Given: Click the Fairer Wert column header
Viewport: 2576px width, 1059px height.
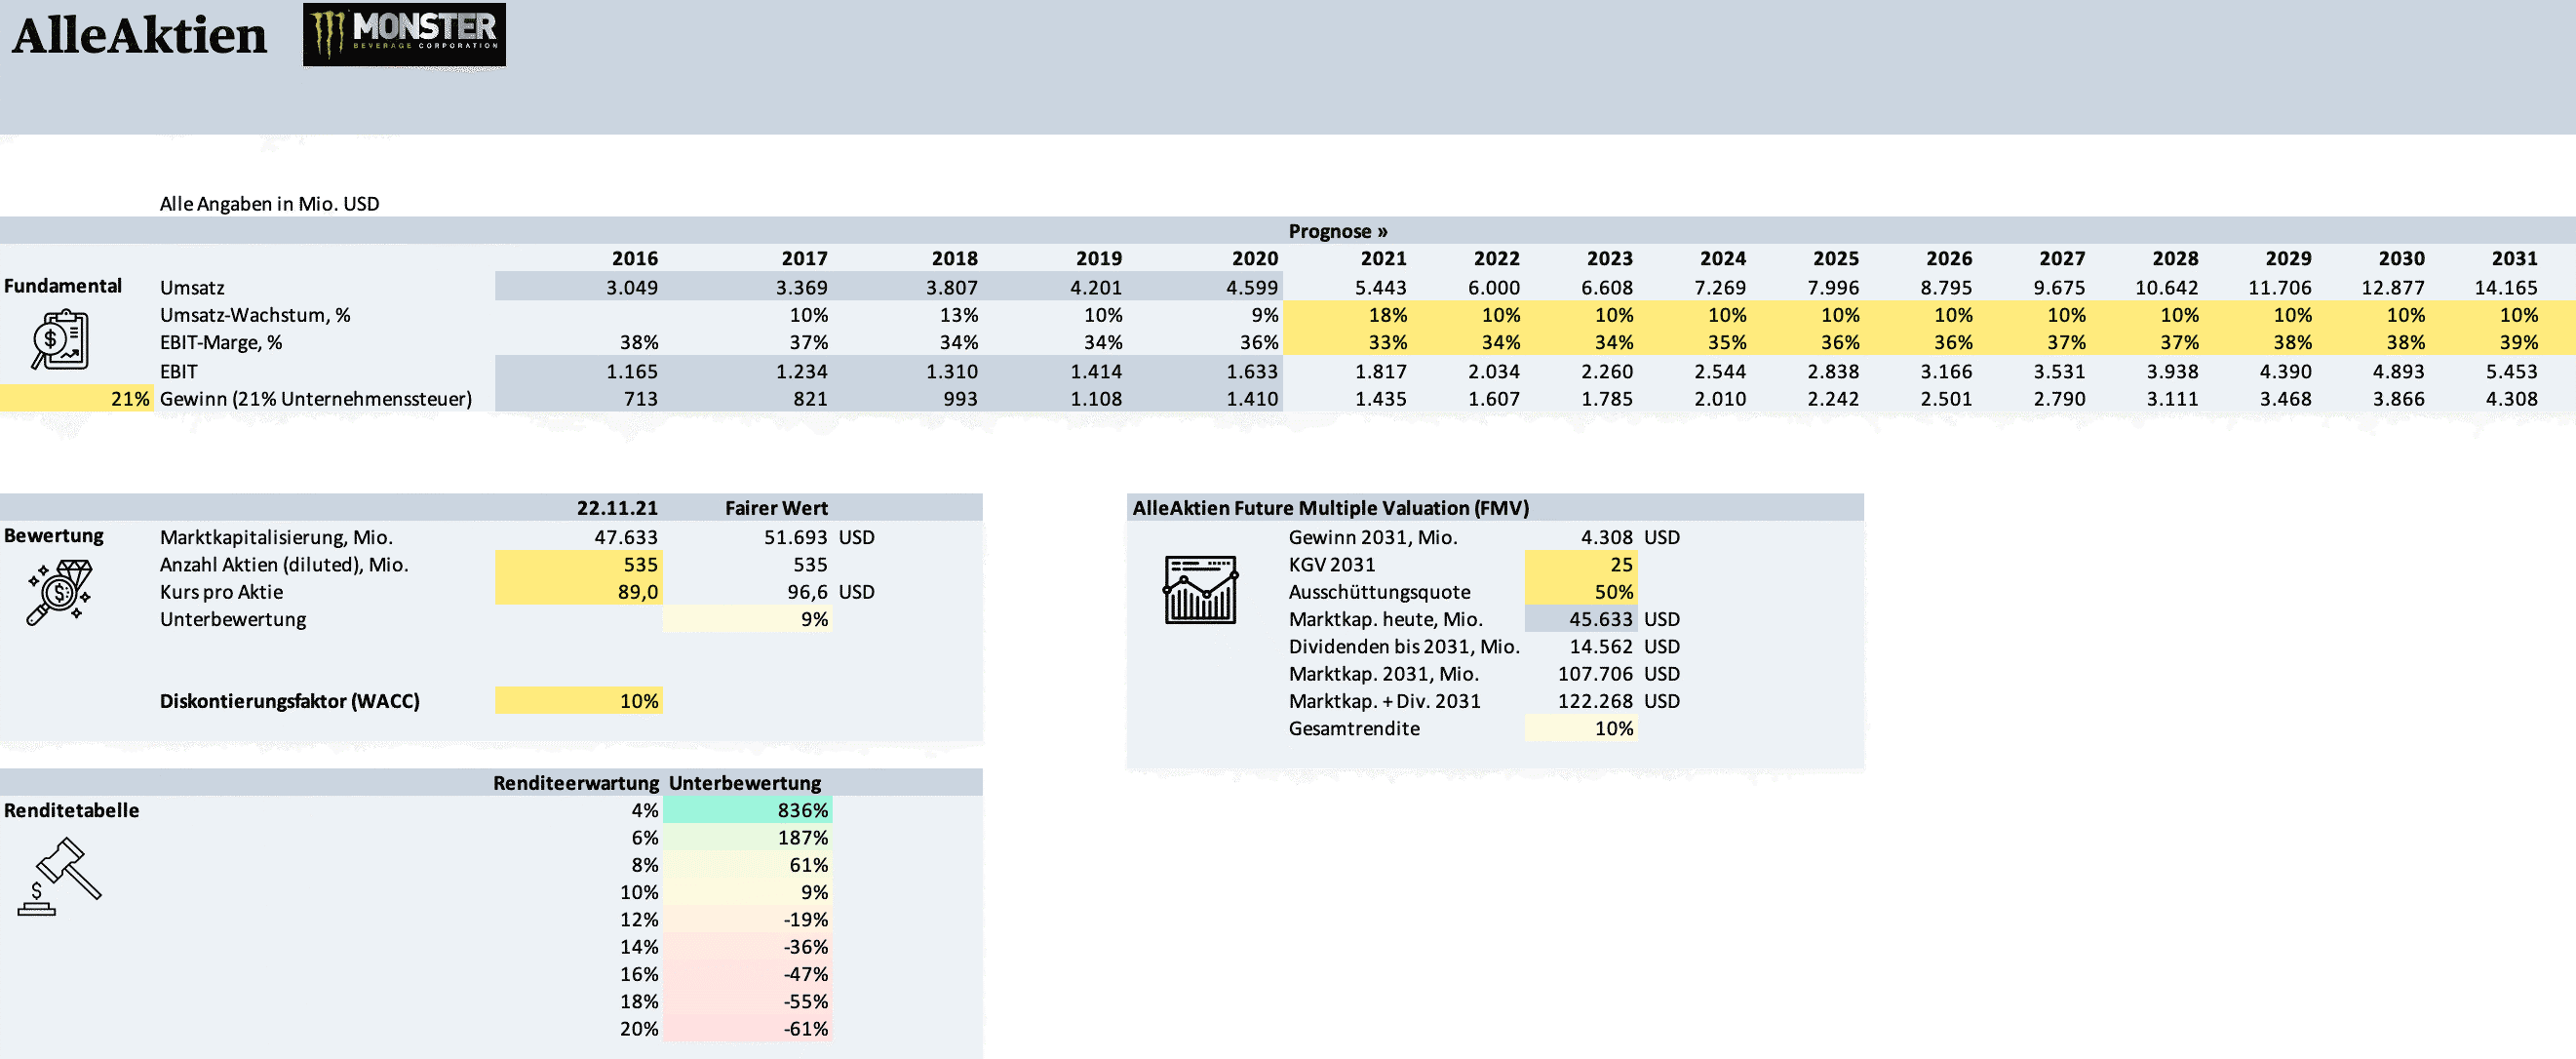Looking at the screenshot, I should (x=776, y=508).
